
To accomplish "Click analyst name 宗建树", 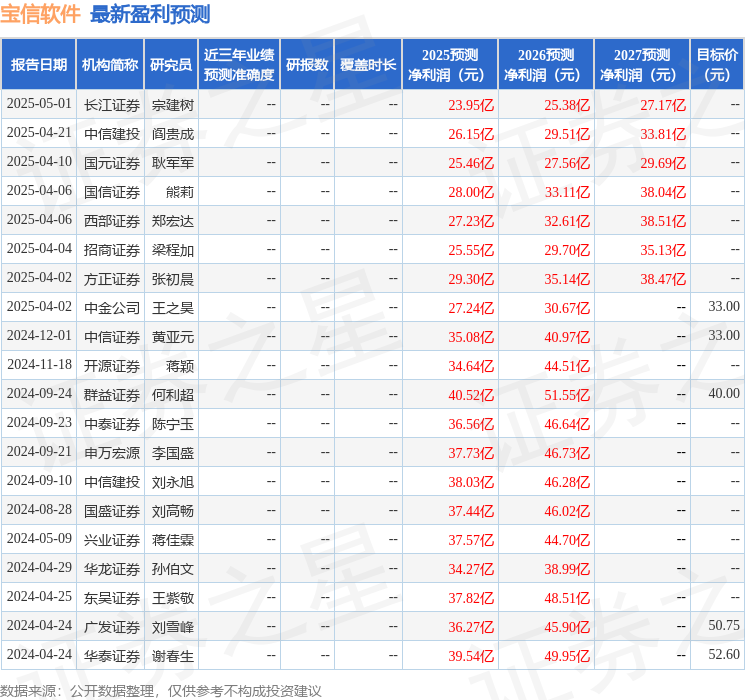I will (173, 105).
